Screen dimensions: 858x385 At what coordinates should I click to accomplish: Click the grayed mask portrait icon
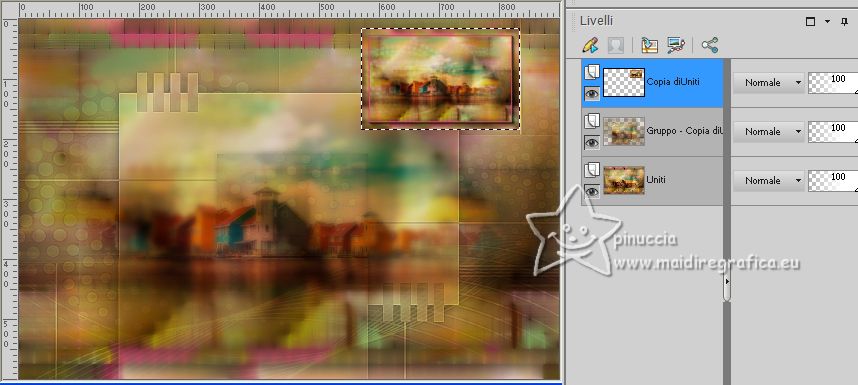616,45
